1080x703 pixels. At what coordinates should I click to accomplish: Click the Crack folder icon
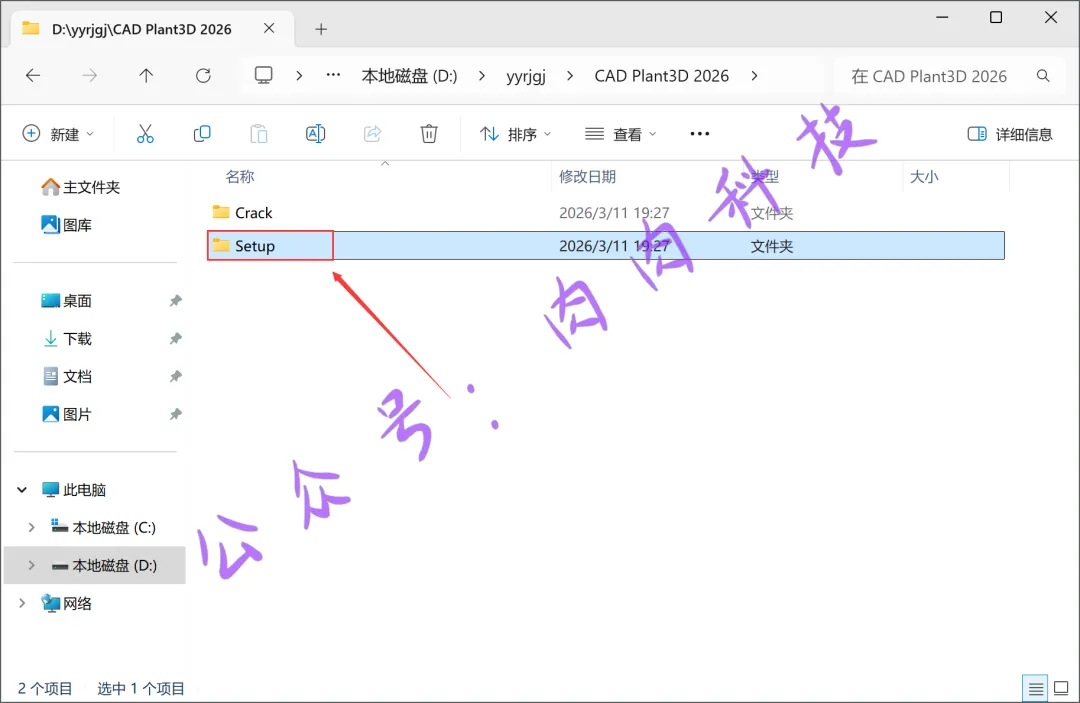tap(221, 212)
